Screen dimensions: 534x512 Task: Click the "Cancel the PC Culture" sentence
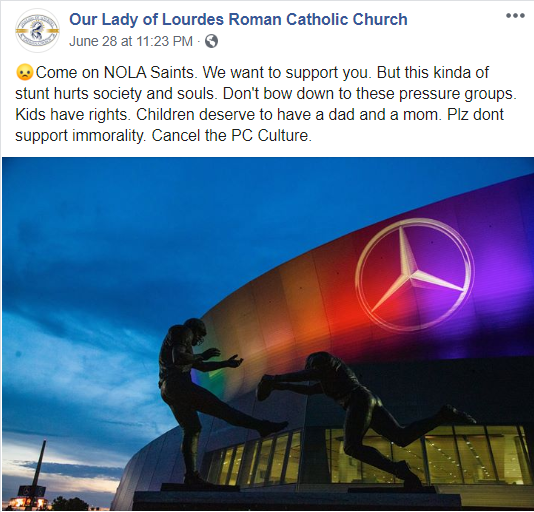point(232,136)
